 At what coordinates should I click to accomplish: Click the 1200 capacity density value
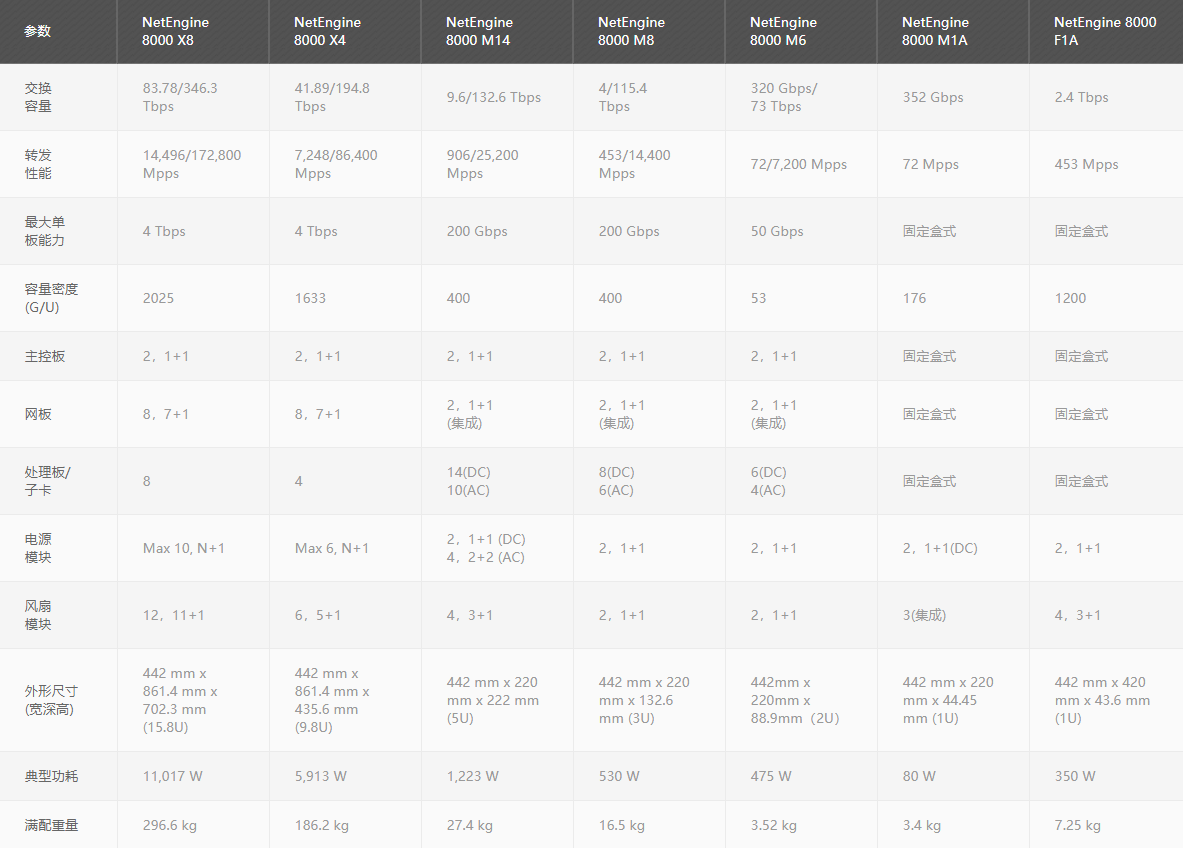(x=1070, y=298)
